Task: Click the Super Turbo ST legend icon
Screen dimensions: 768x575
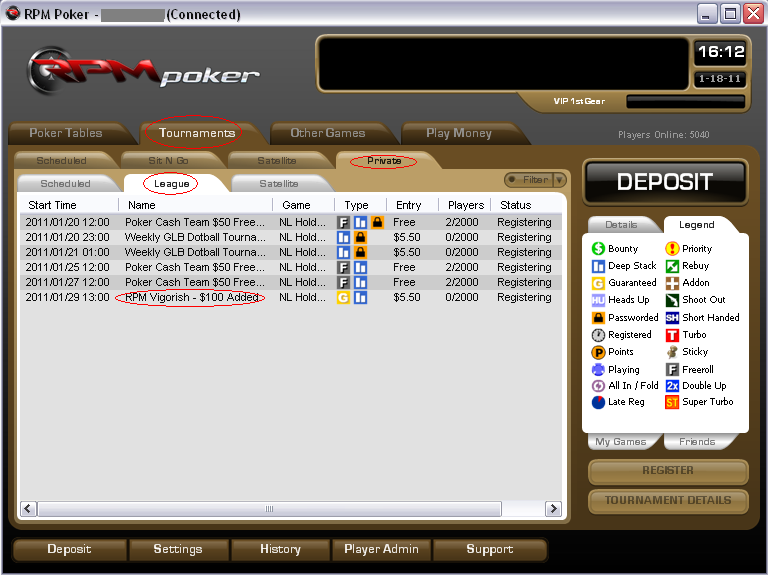Action: coord(672,402)
